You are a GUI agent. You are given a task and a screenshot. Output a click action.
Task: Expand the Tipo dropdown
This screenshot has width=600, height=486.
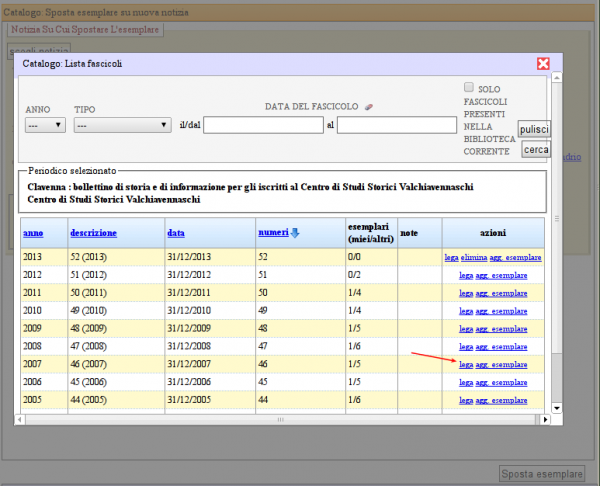tap(122, 125)
